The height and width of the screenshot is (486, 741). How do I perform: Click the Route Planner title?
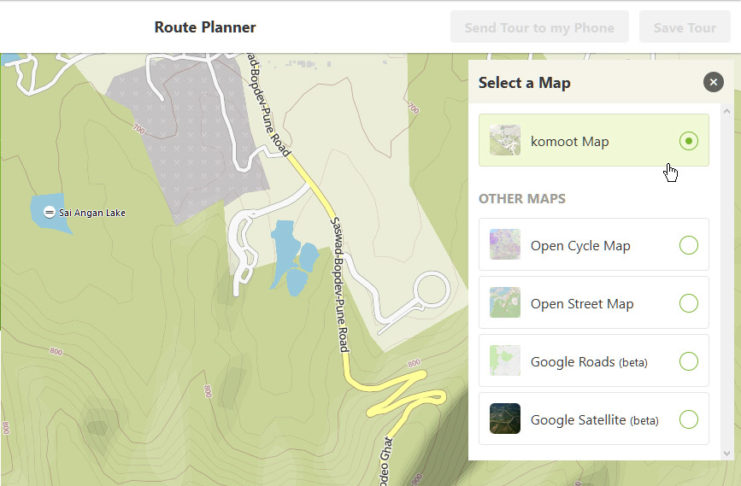pyautogui.click(x=205, y=27)
